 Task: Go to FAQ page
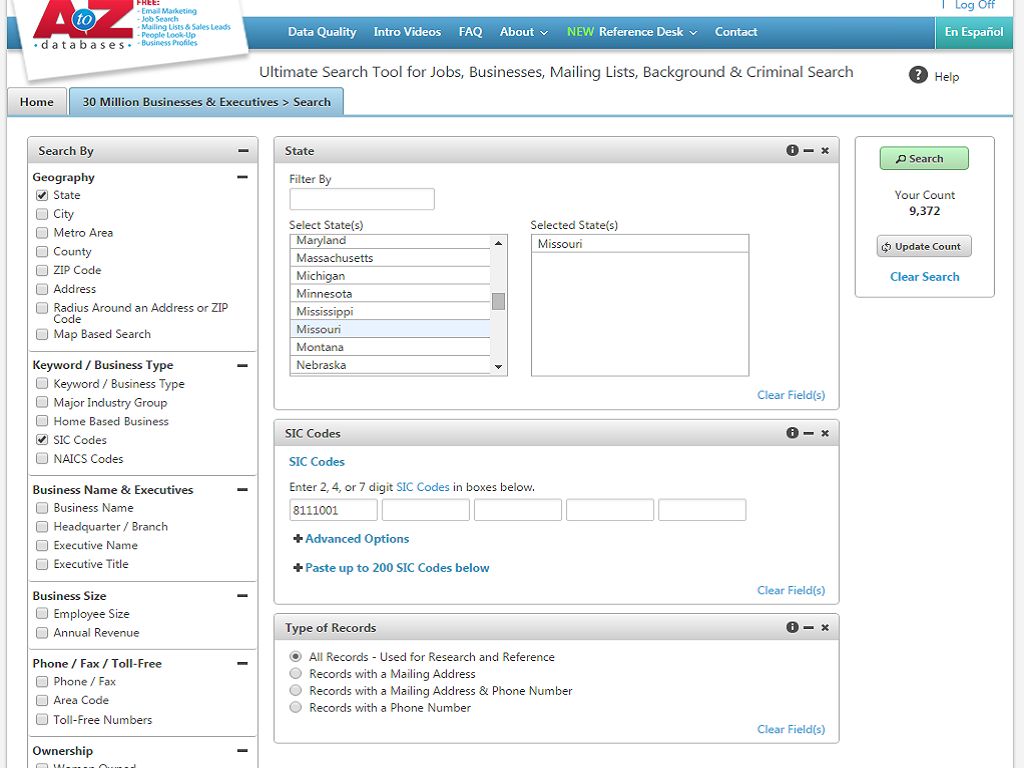(470, 32)
